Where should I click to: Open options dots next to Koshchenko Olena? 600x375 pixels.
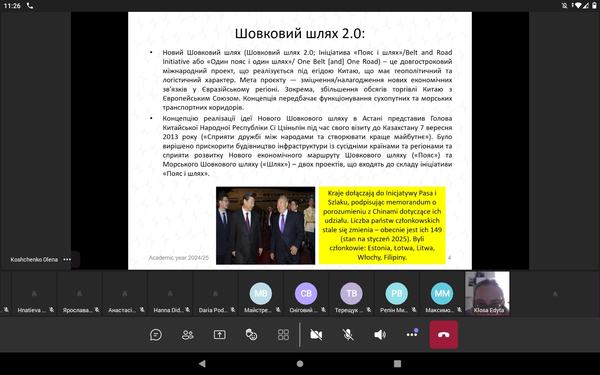[x=67, y=259]
